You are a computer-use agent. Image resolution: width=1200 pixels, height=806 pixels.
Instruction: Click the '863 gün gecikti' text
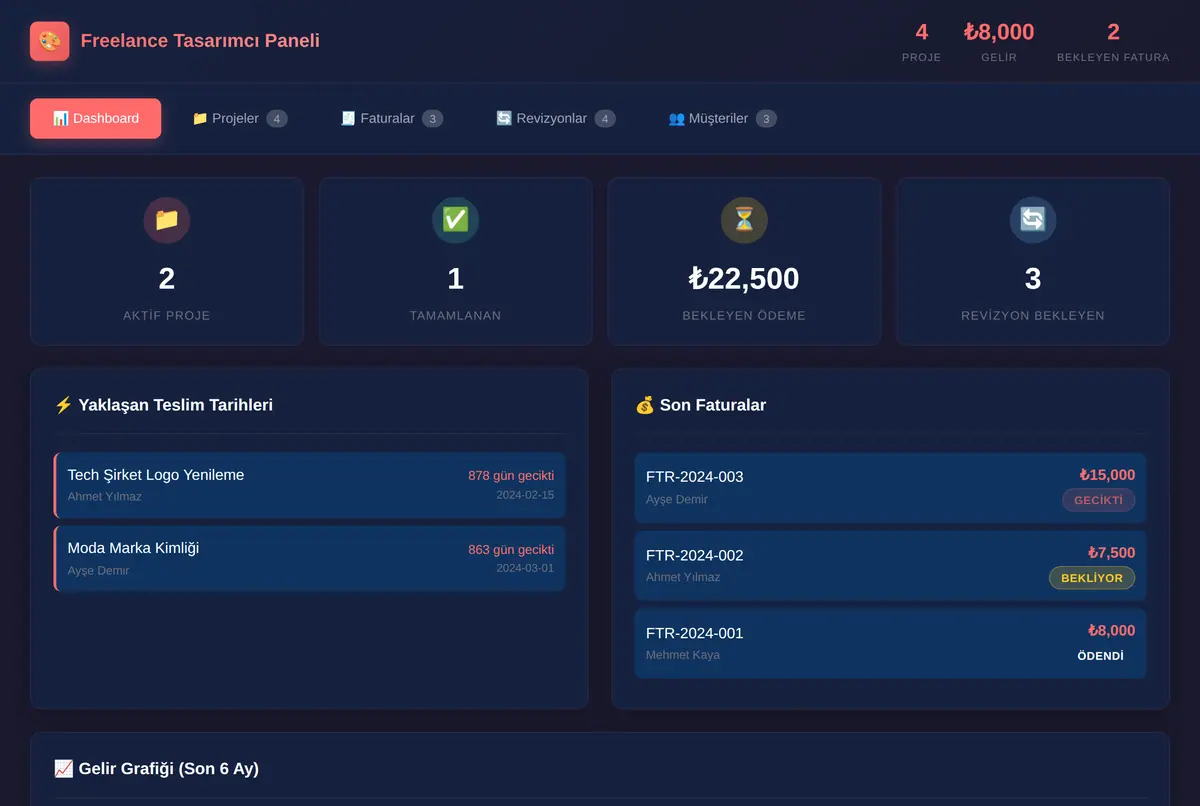(x=511, y=550)
